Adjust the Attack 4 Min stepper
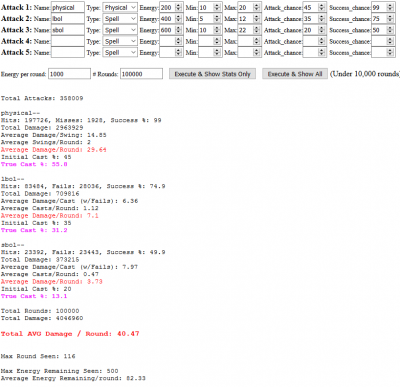 217,41
